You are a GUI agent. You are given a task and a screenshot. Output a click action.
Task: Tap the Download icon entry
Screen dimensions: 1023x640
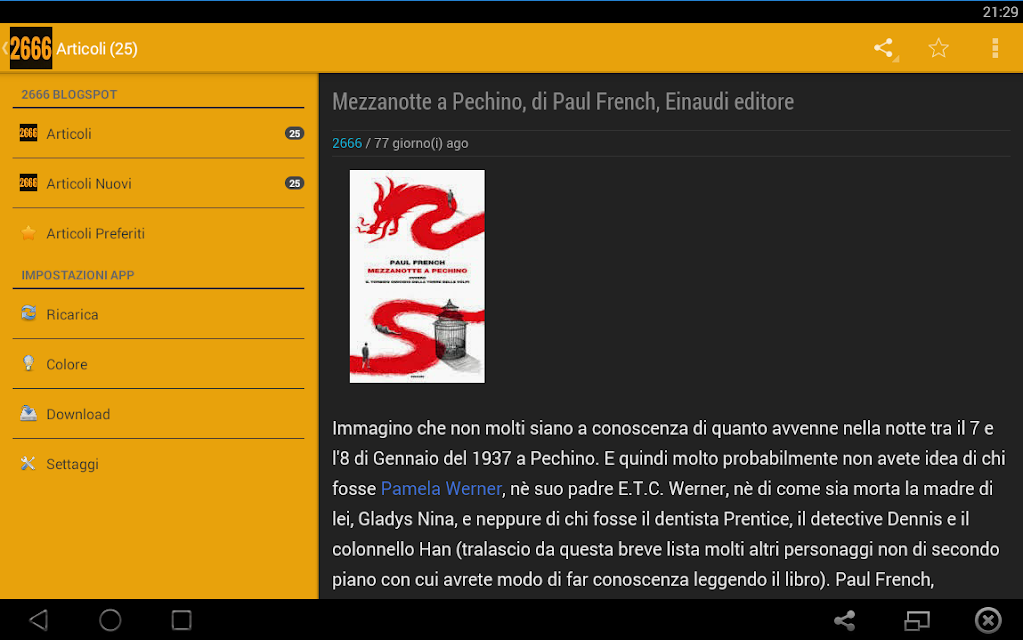pos(28,414)
